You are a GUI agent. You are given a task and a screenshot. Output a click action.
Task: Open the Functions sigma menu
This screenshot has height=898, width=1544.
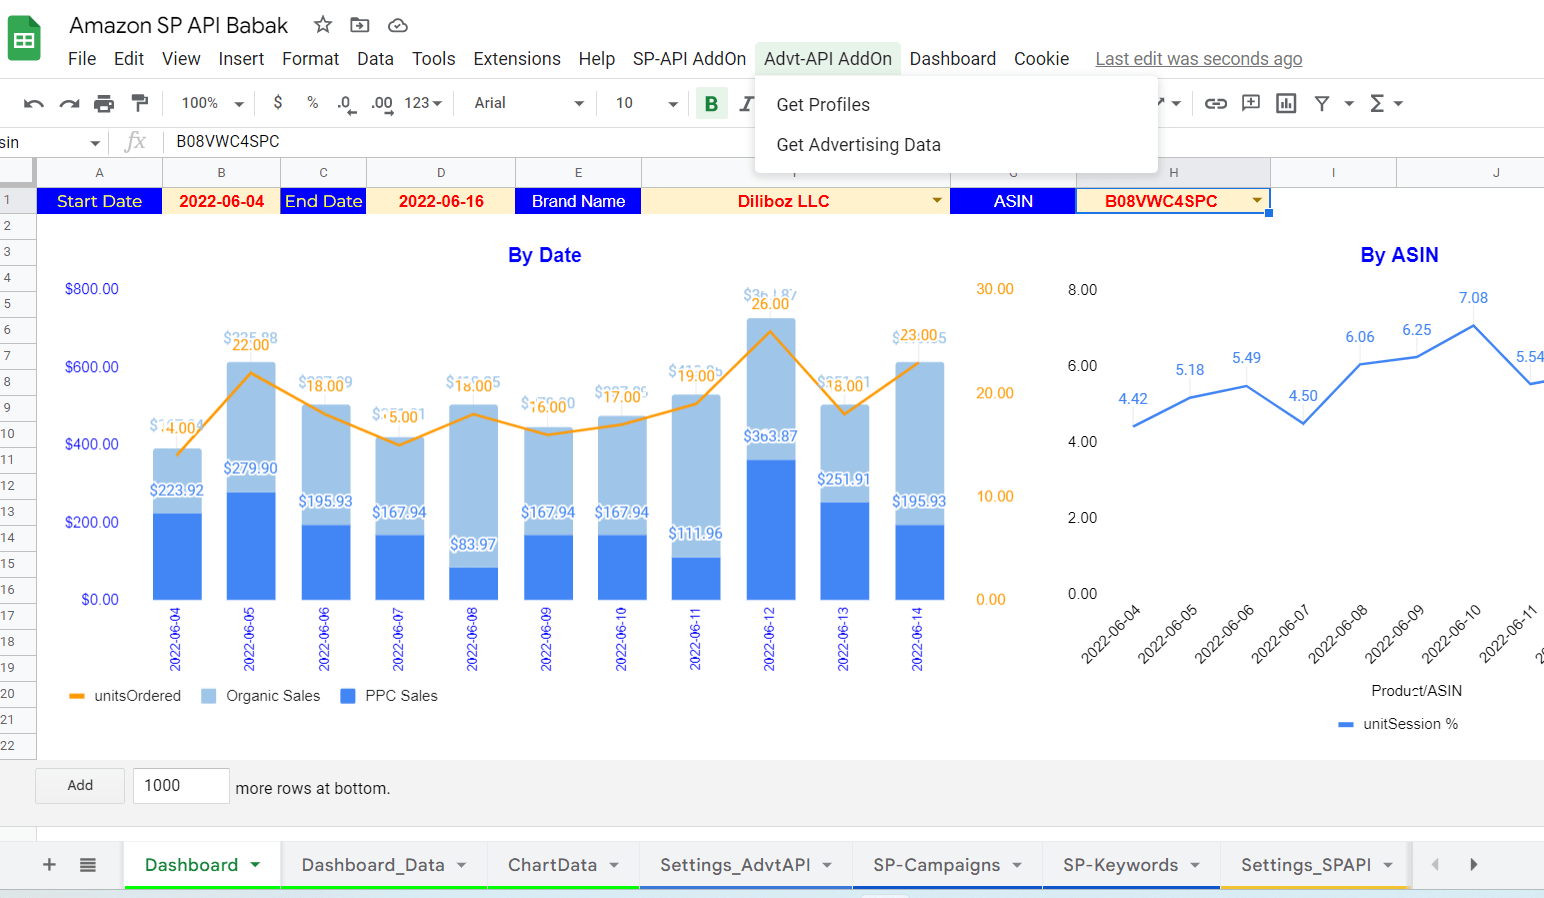pos(1385,103)
